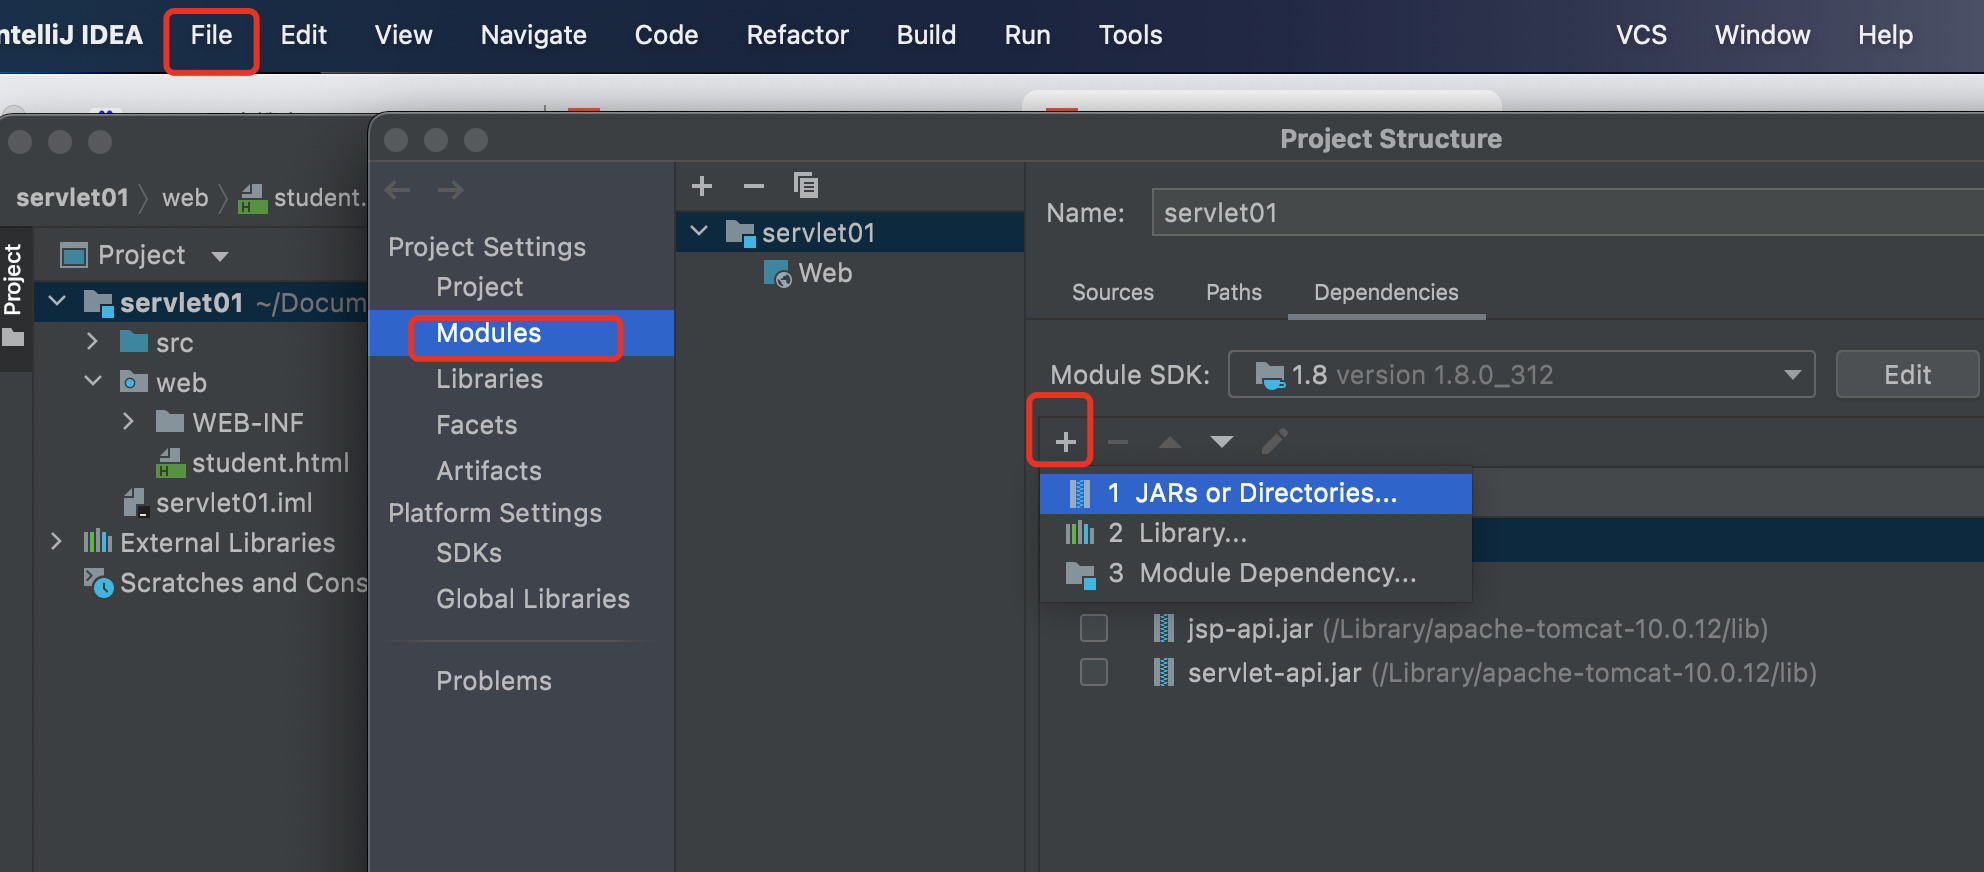Collapse the web folder in project tree
1984x872 pixels.
point(93,381)
